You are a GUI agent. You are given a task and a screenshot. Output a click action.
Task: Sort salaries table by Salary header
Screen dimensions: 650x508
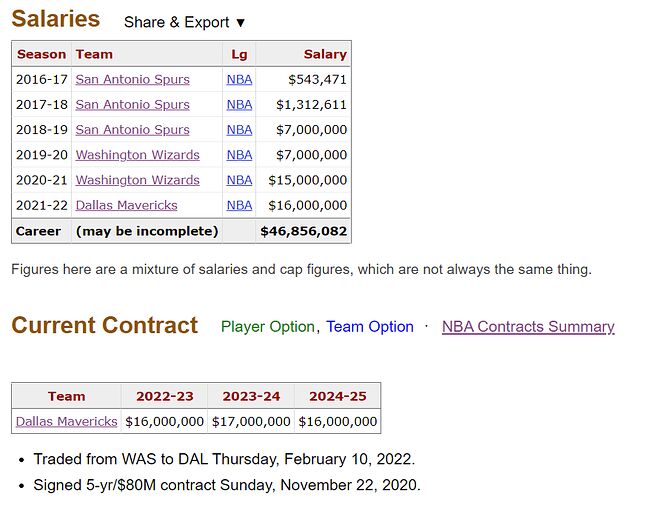(303, 54)
